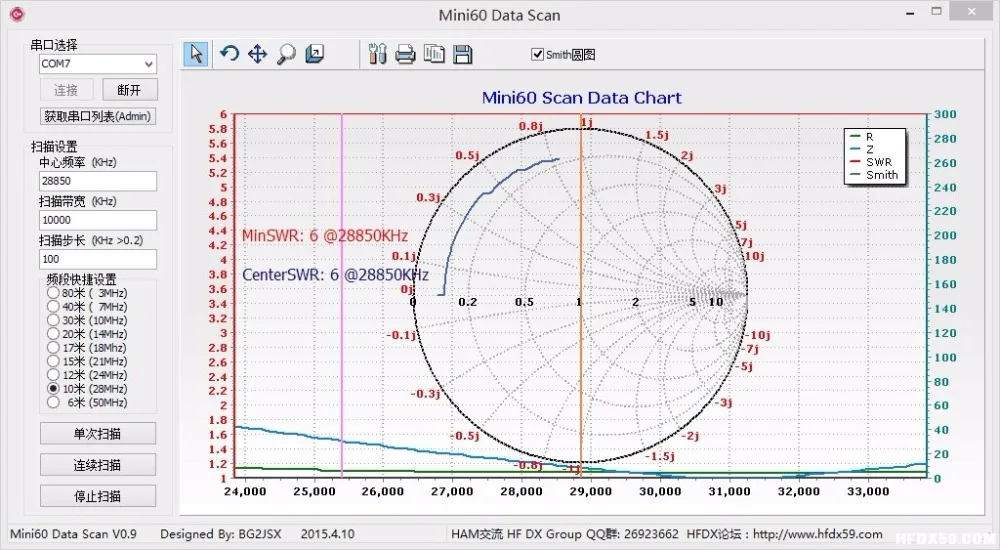
Task: Select the pan move cross-arrows tool
Action: tap(258, 54)
